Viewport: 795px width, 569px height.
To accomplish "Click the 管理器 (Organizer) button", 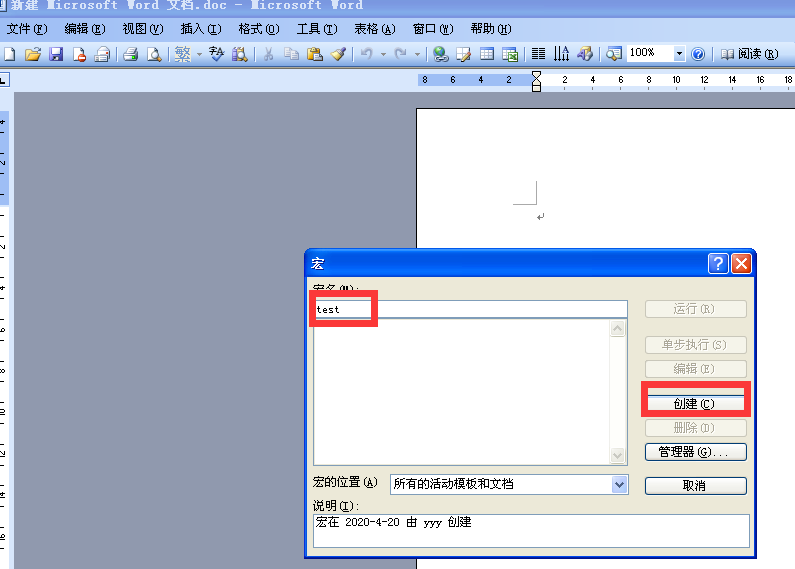I will [695, 452].
